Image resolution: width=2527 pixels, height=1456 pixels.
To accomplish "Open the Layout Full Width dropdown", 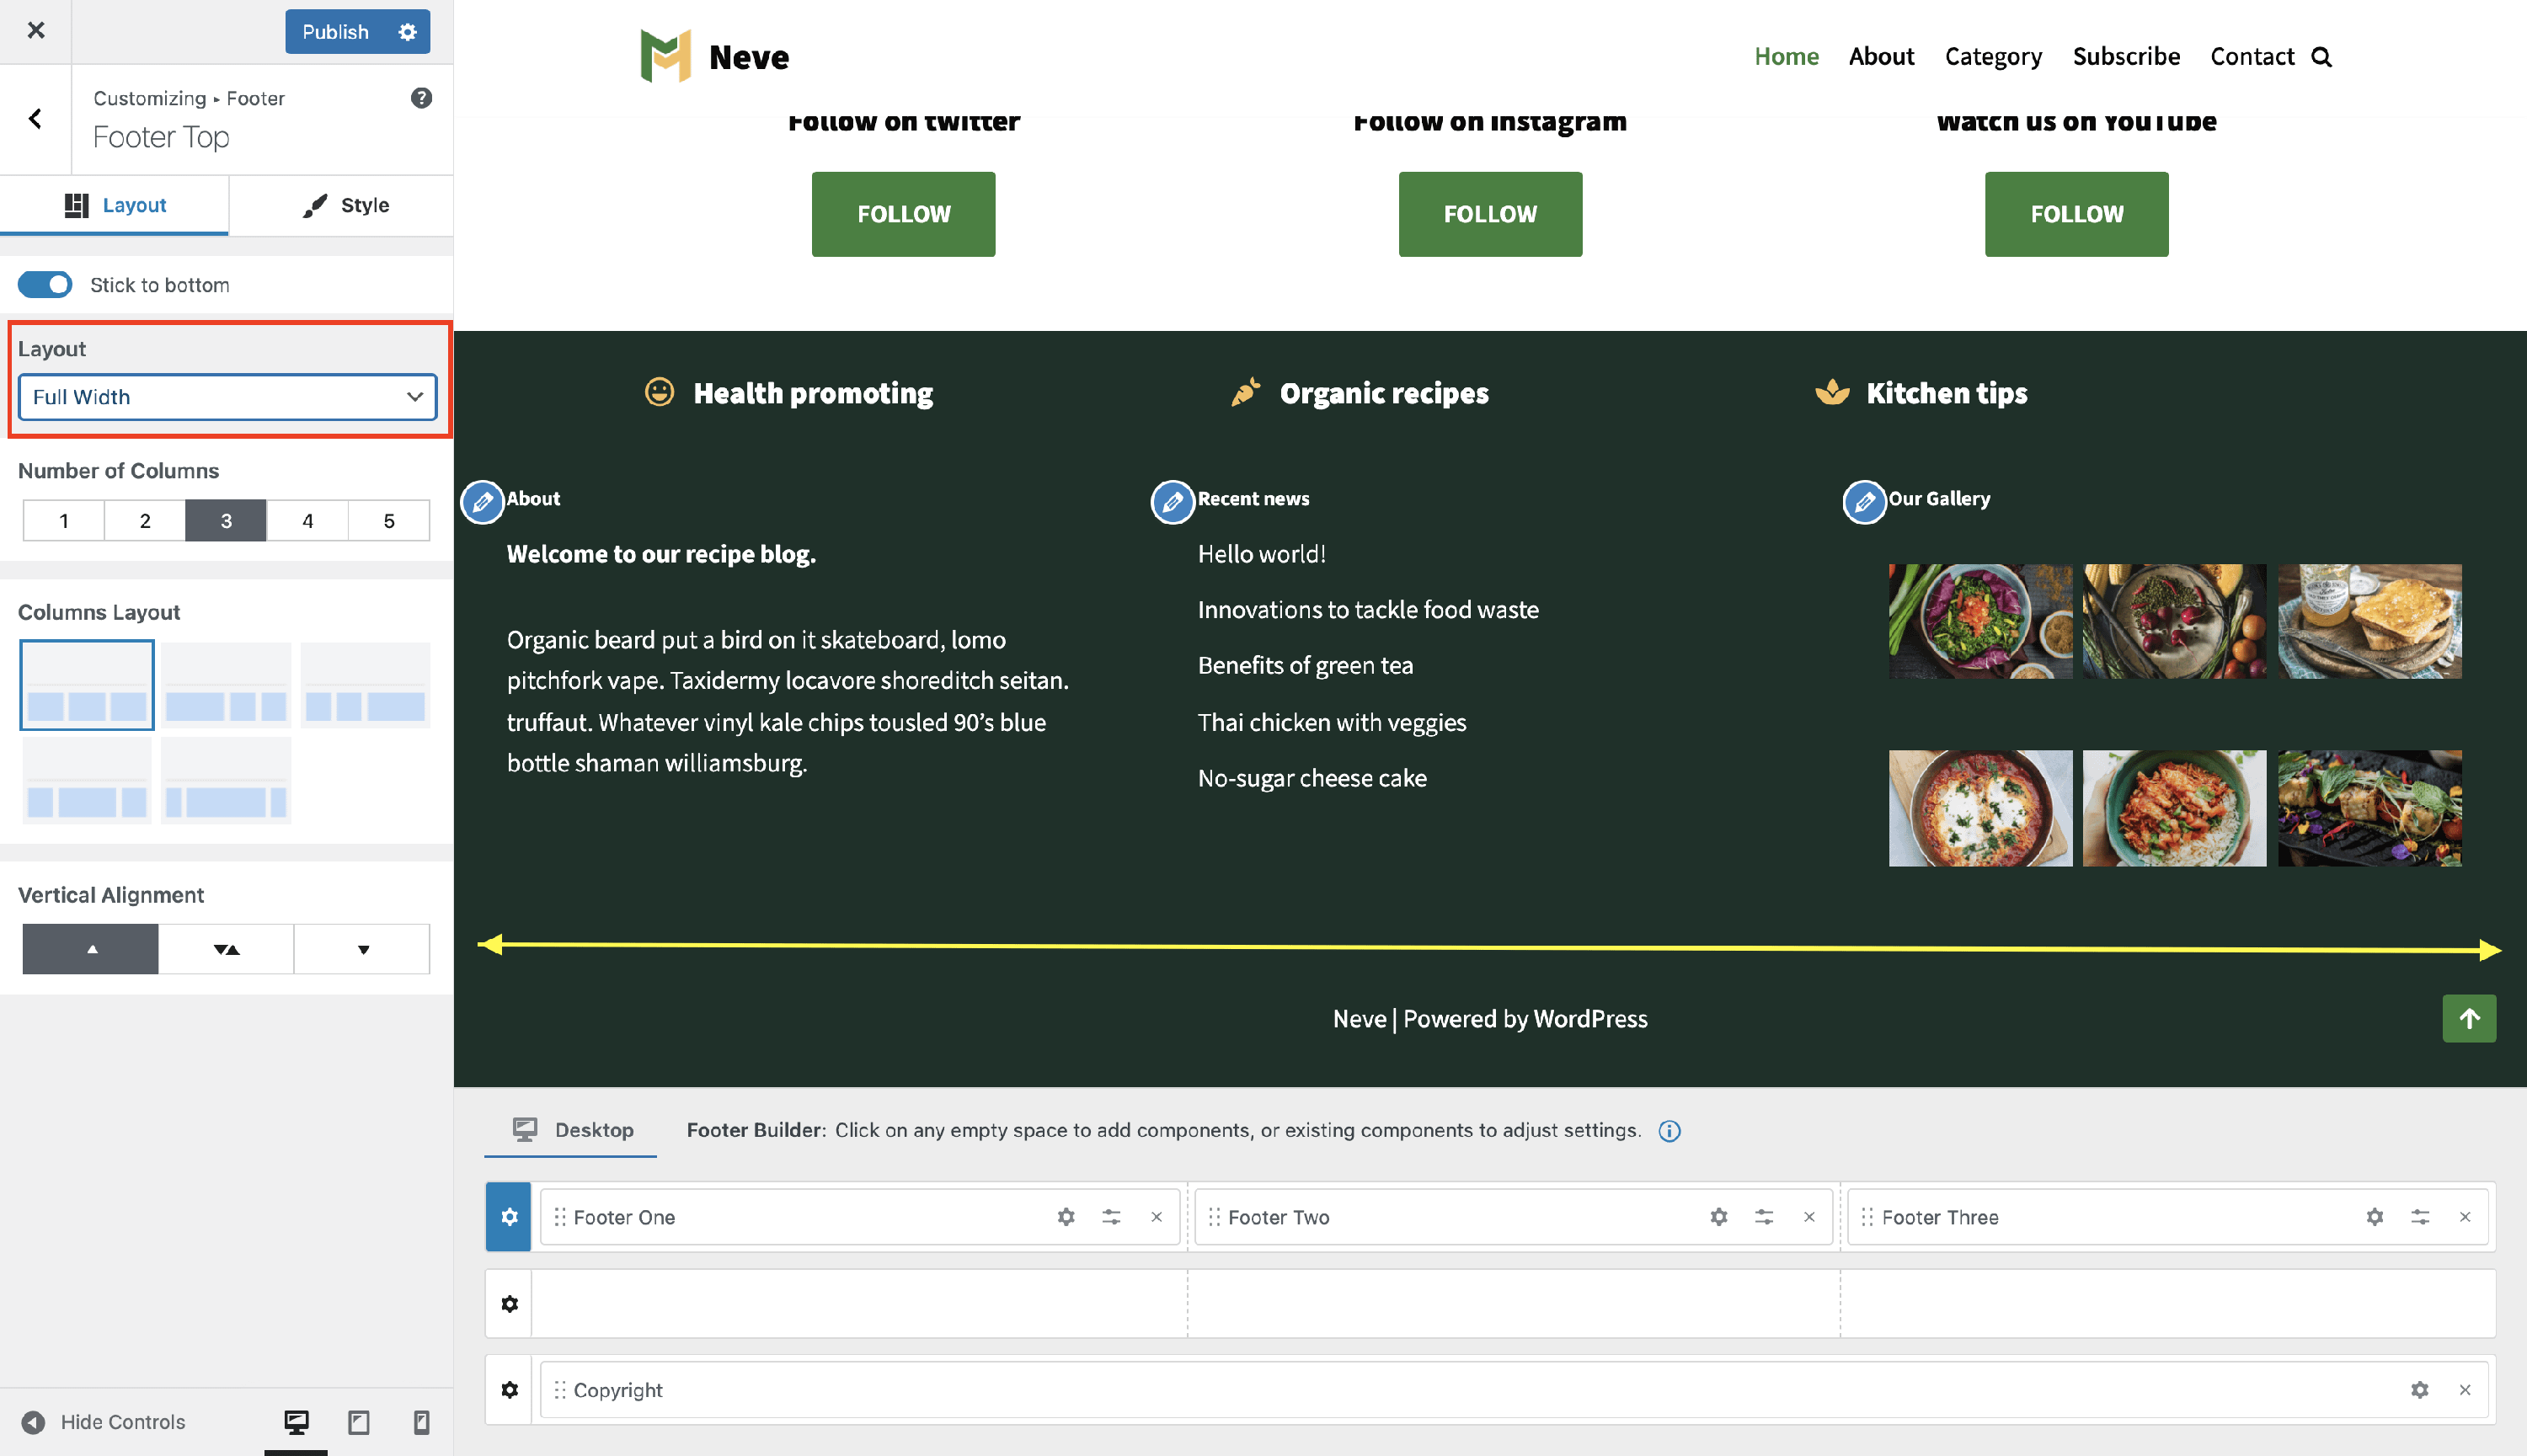I will (227, 397).
